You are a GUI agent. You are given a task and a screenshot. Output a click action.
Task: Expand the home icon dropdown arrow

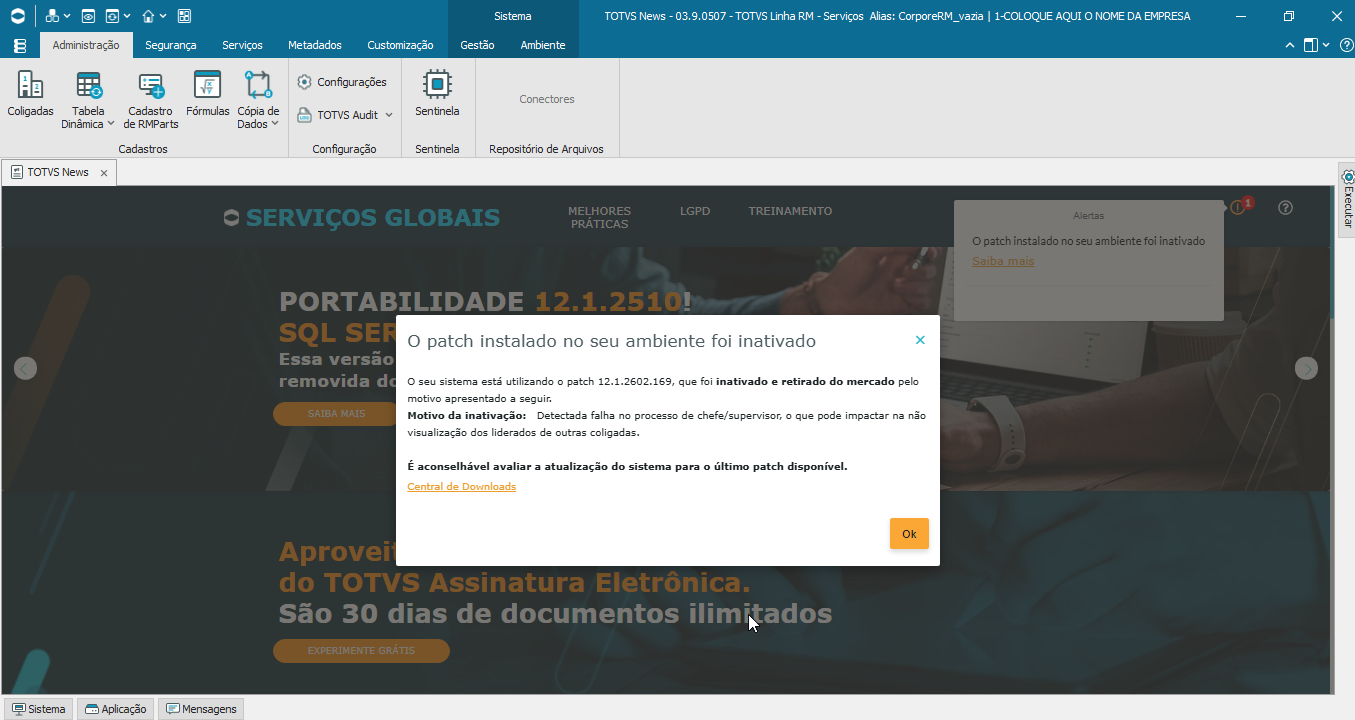pos(163,17)
